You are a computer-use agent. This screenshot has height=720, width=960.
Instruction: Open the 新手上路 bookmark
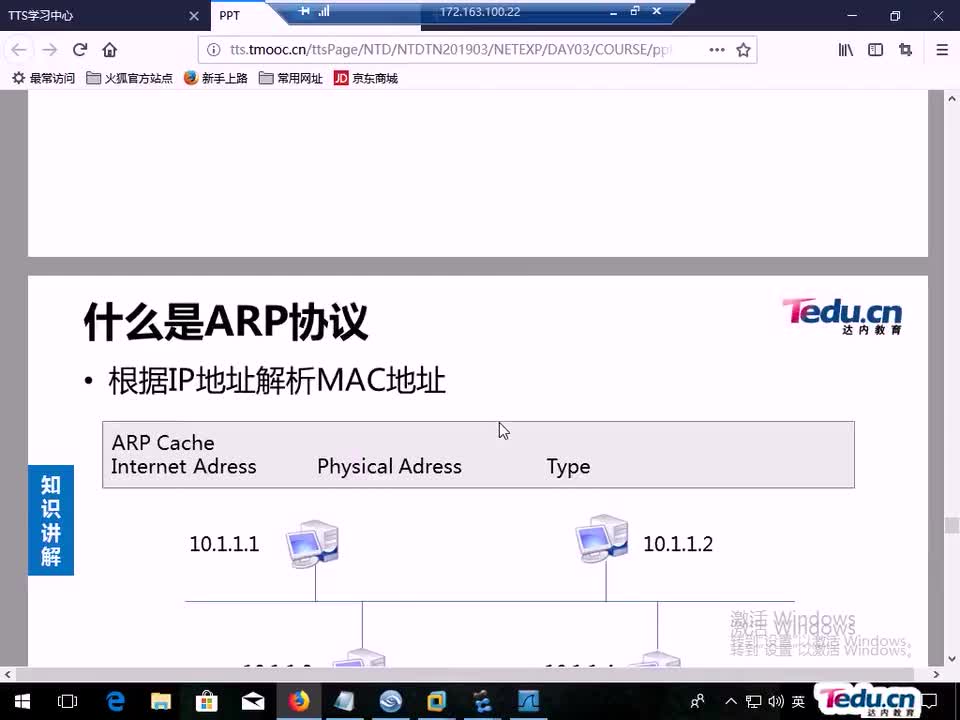(216, 78)
